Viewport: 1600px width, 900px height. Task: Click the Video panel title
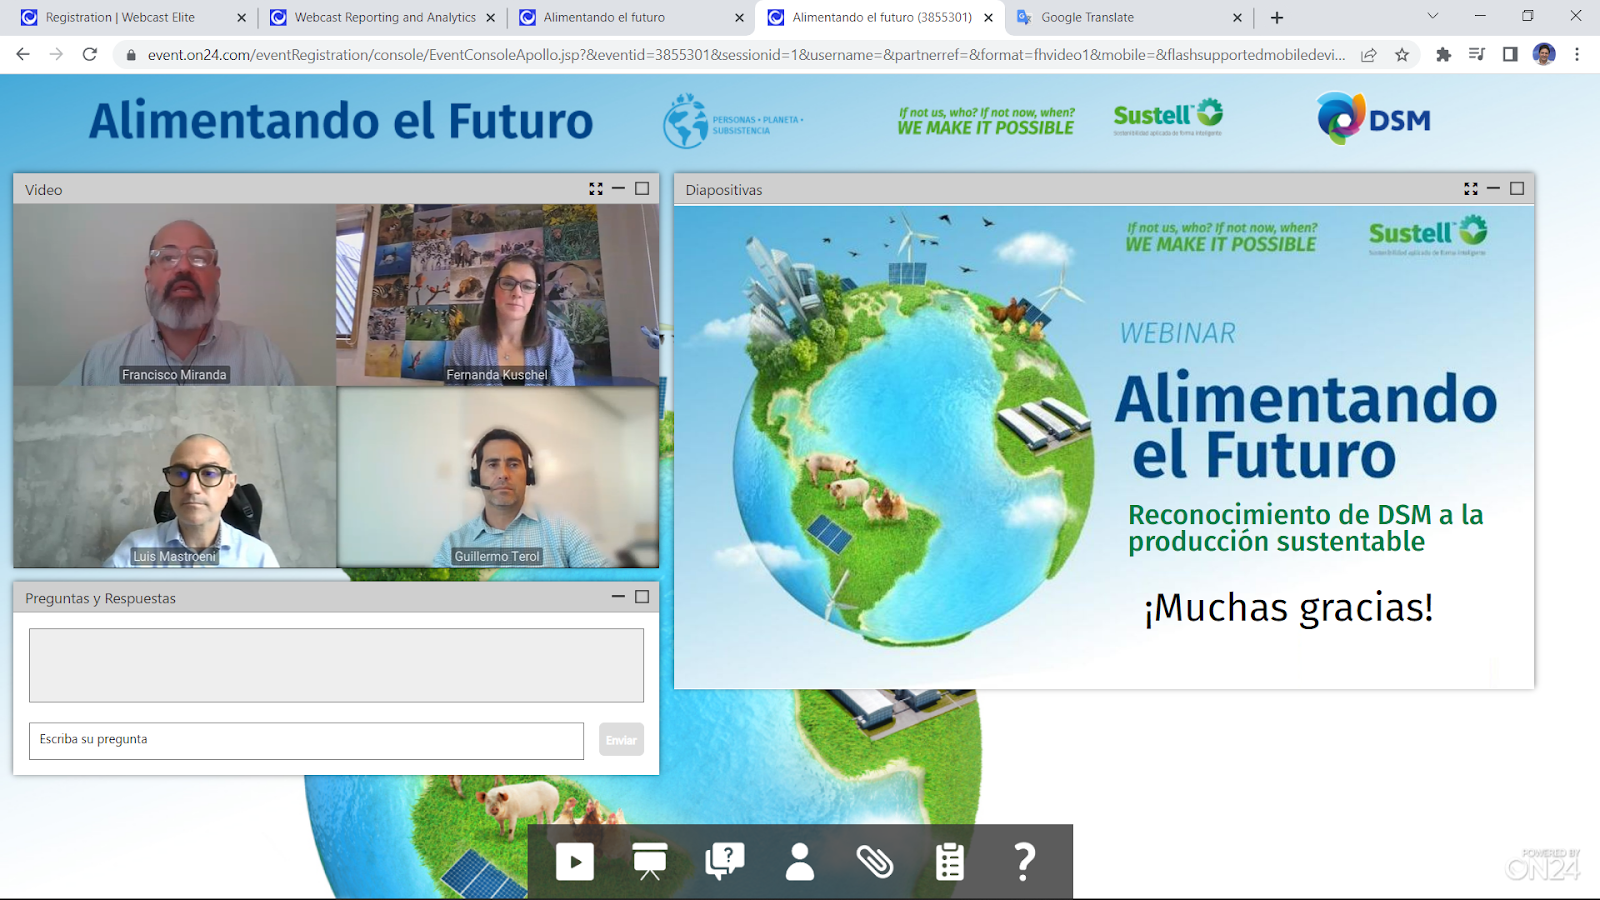click(x=44, y=190)
